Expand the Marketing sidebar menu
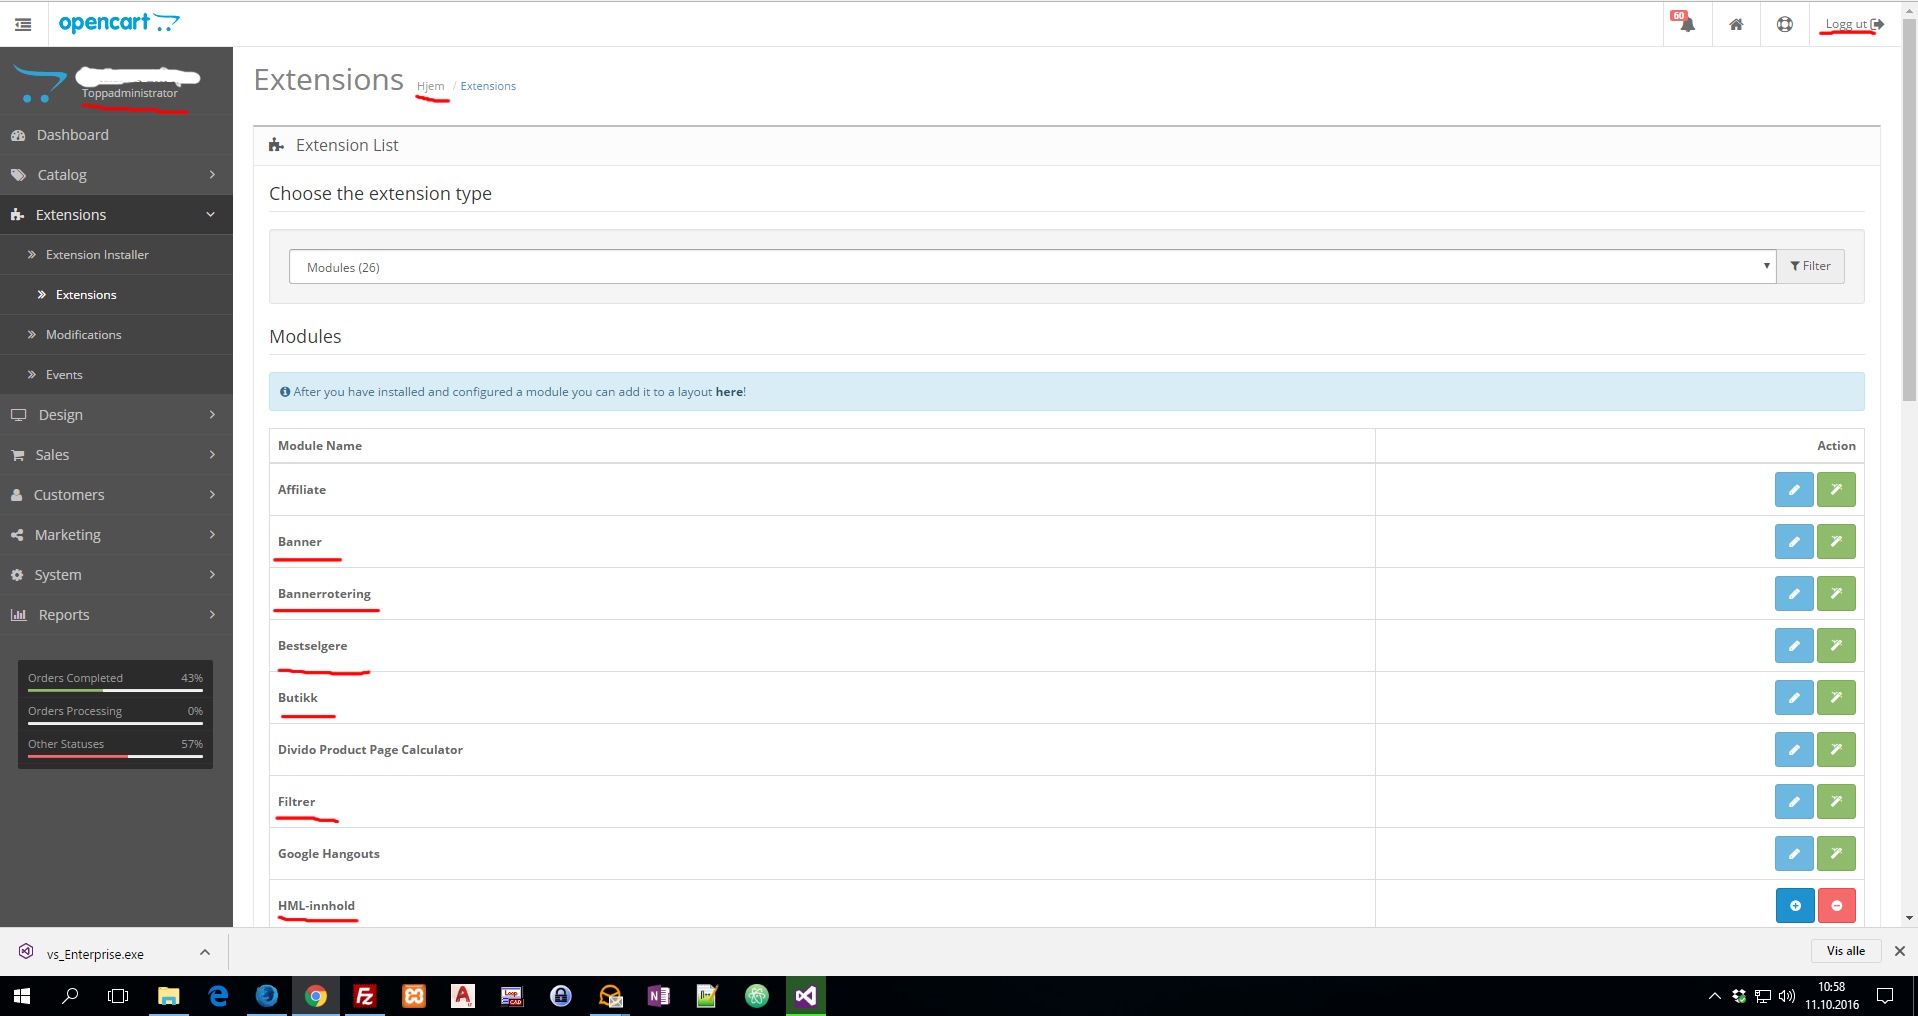The image size is (1918, 1016). point(116,535)
